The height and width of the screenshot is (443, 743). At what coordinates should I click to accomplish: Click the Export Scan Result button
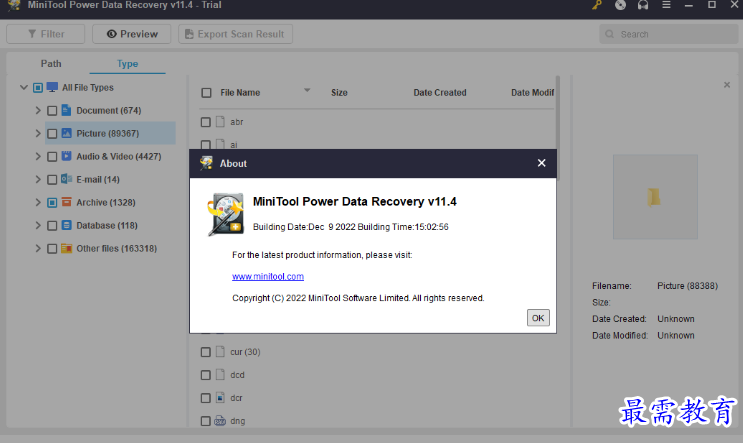[236, 34]
